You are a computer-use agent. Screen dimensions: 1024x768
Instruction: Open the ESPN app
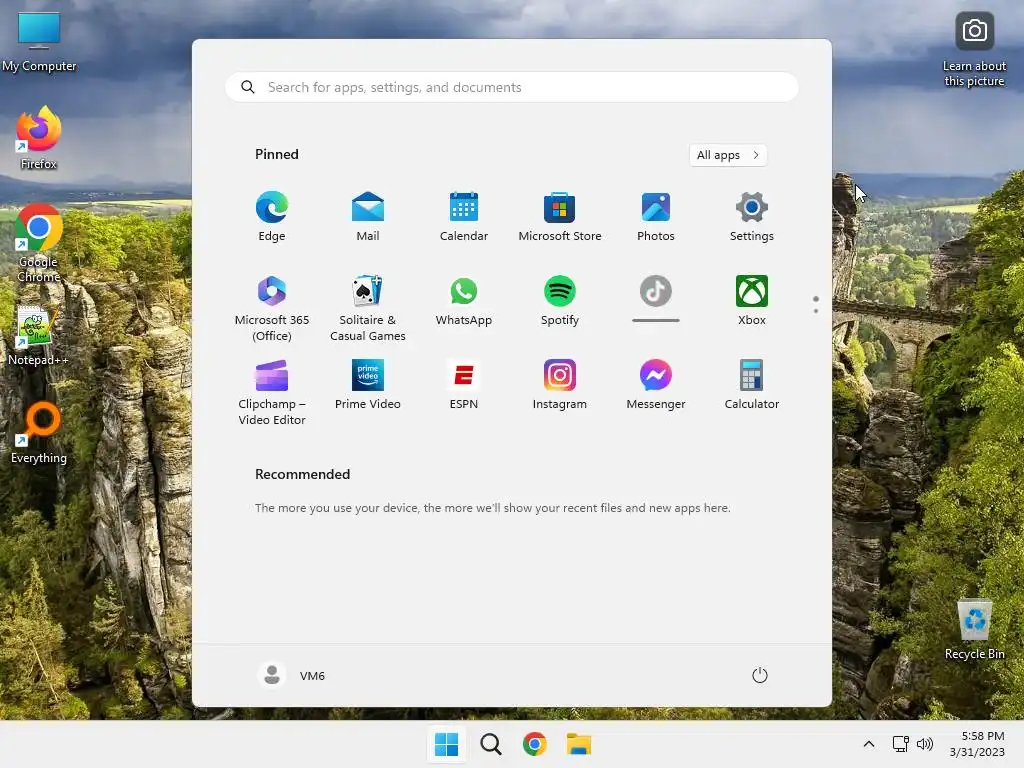point(464,385)
